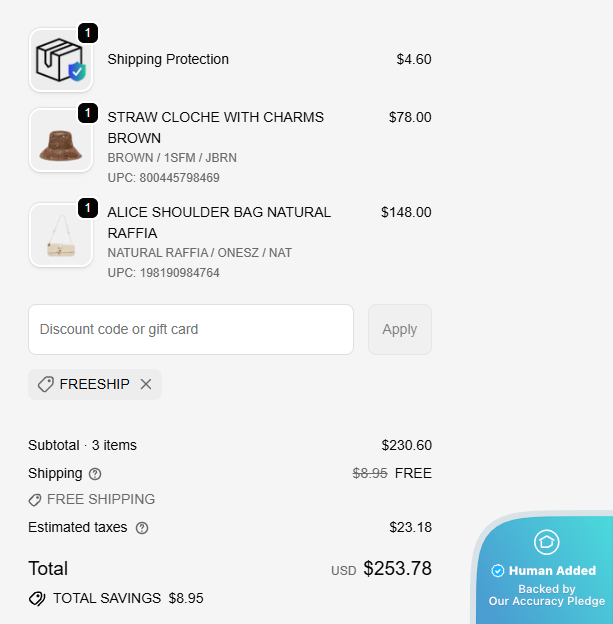The image size is (613, 624).
Task: Click the quantity badge on Shipping Protection
Action: (88, 33)
